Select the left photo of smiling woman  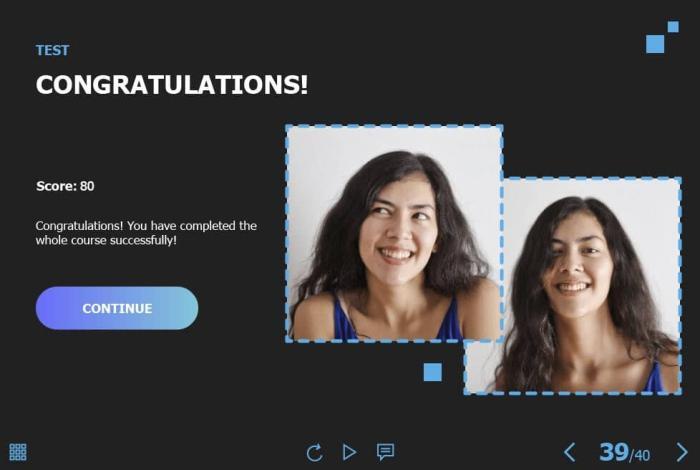pos(394,233)
